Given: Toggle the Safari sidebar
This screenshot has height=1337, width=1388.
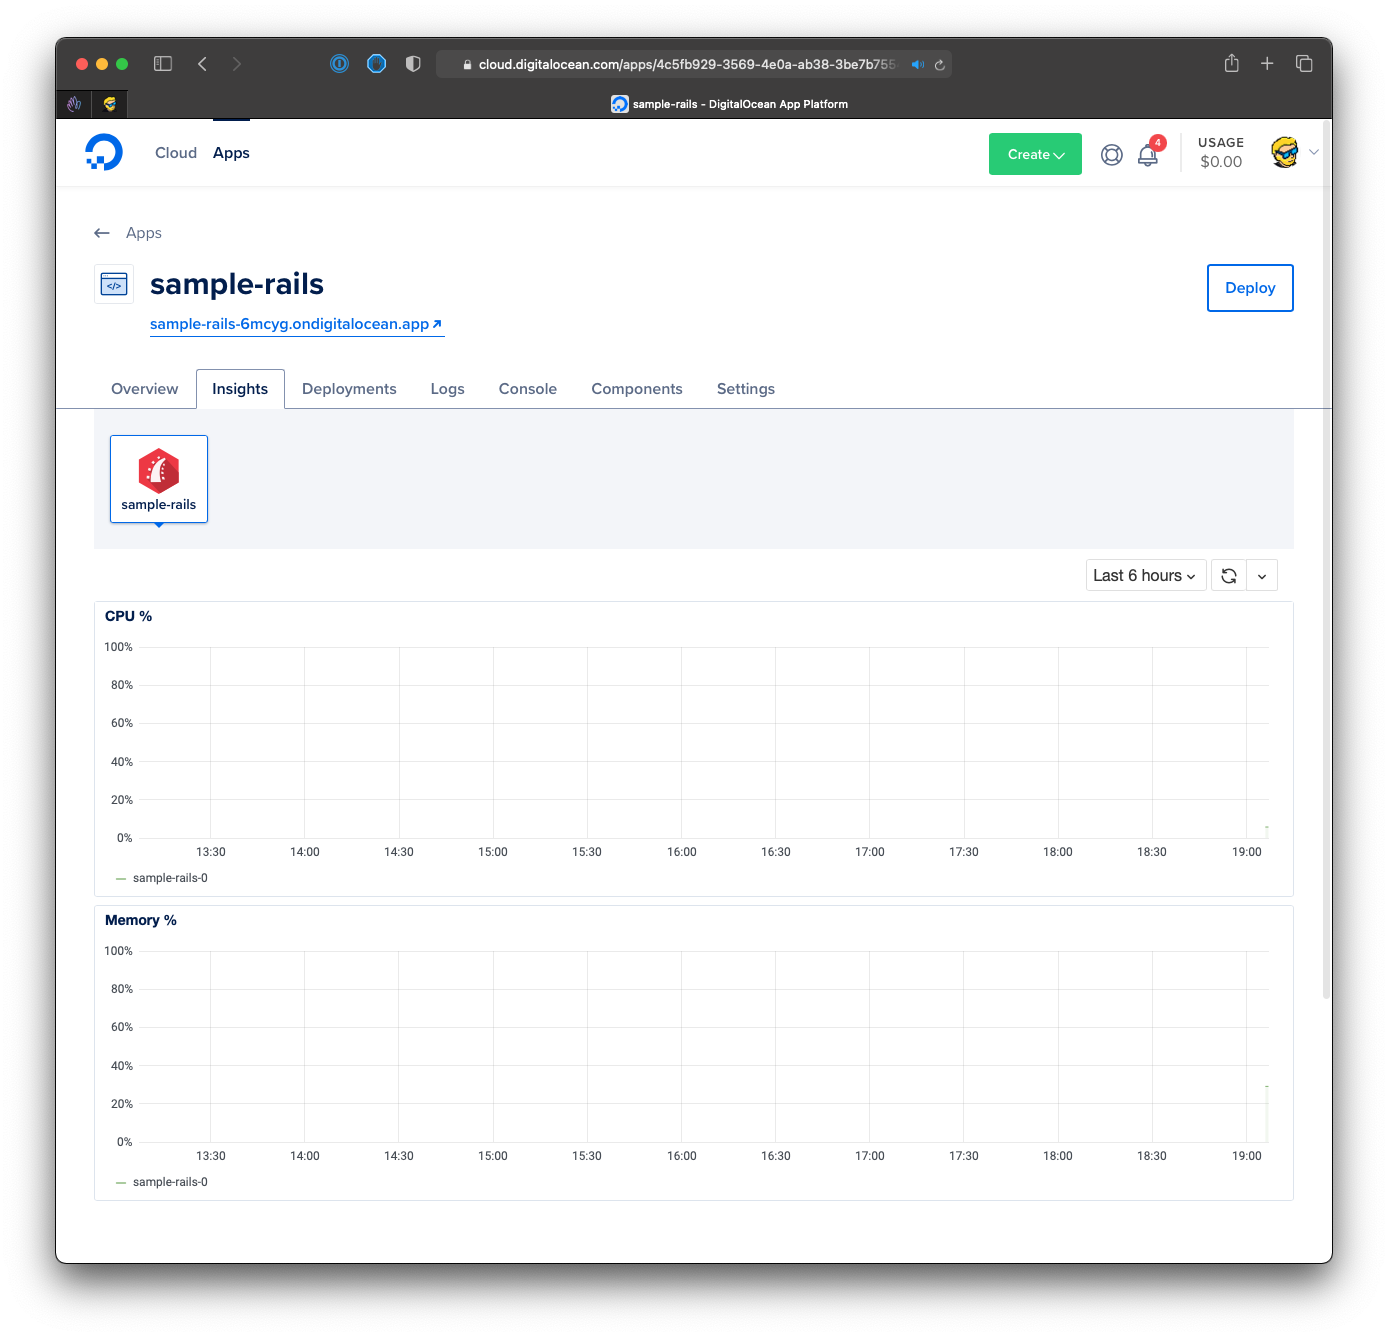Looking at the screenshot, I should pos(163,64).
